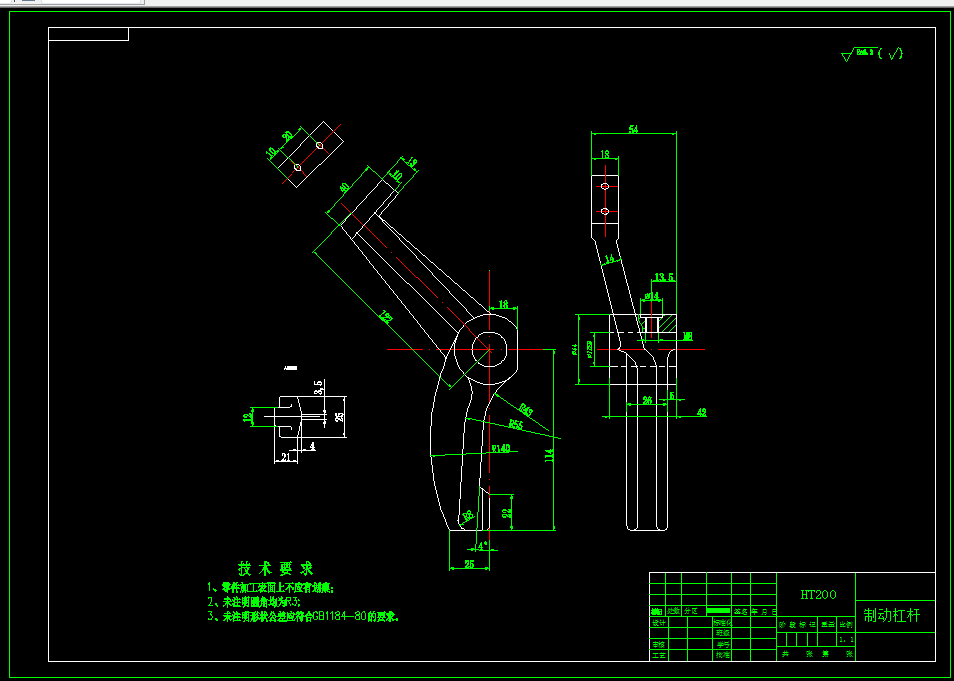Image resolution: width=954 pixels, height=681 pixels.
Task: Select the 分区 cell in the title block
Action: pyautogui.click(x=694, y=611)
